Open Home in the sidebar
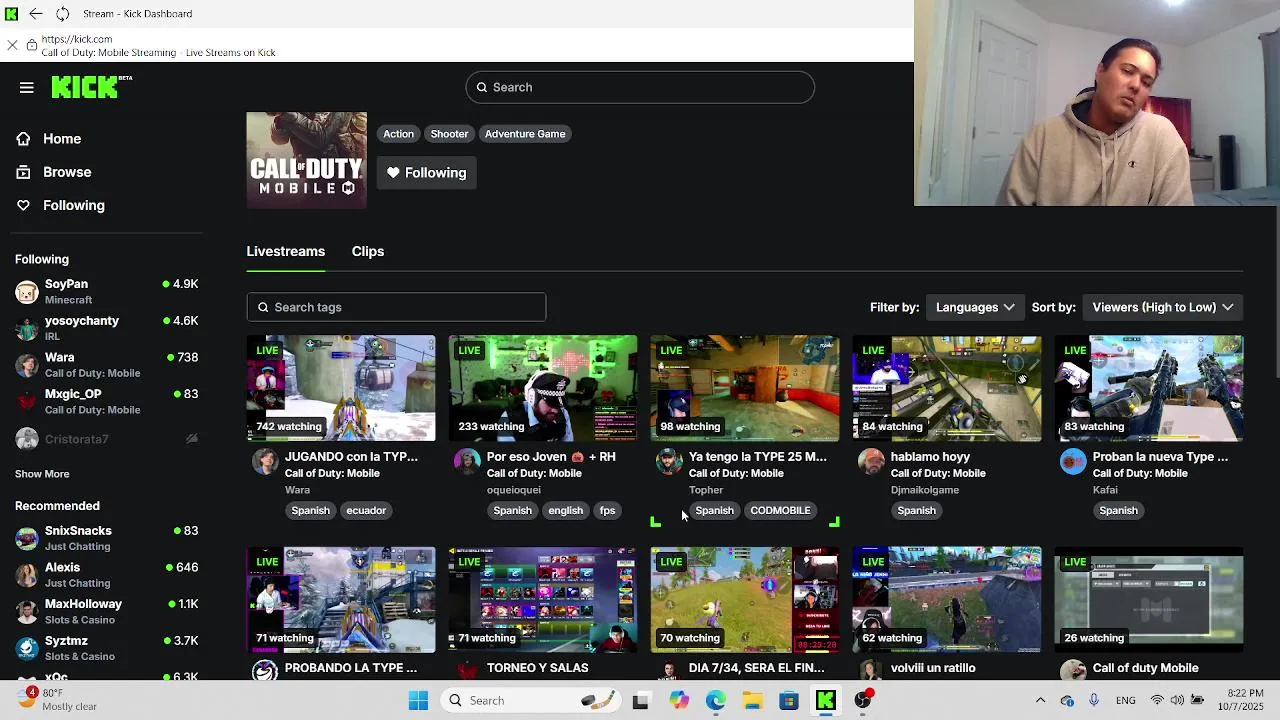Screen dimensions: 1280x720 [62, 139]
